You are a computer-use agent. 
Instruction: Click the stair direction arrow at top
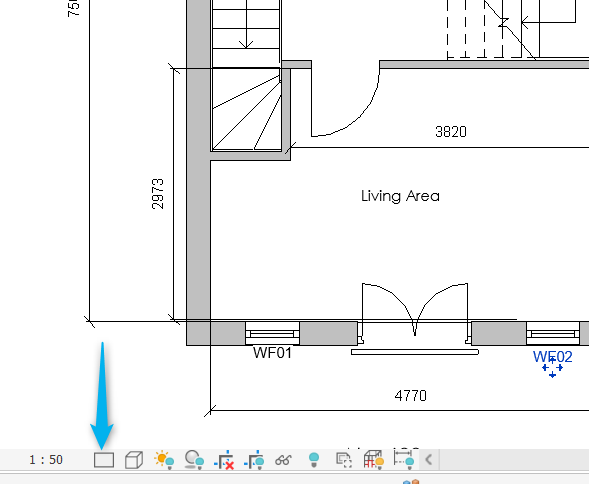click(246, 24)
